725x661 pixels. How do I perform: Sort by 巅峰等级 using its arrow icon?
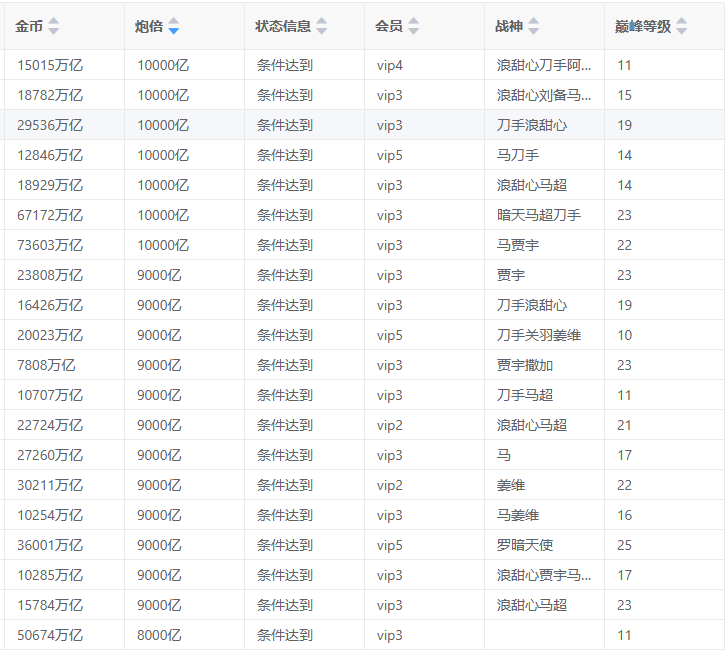(682, 26)
